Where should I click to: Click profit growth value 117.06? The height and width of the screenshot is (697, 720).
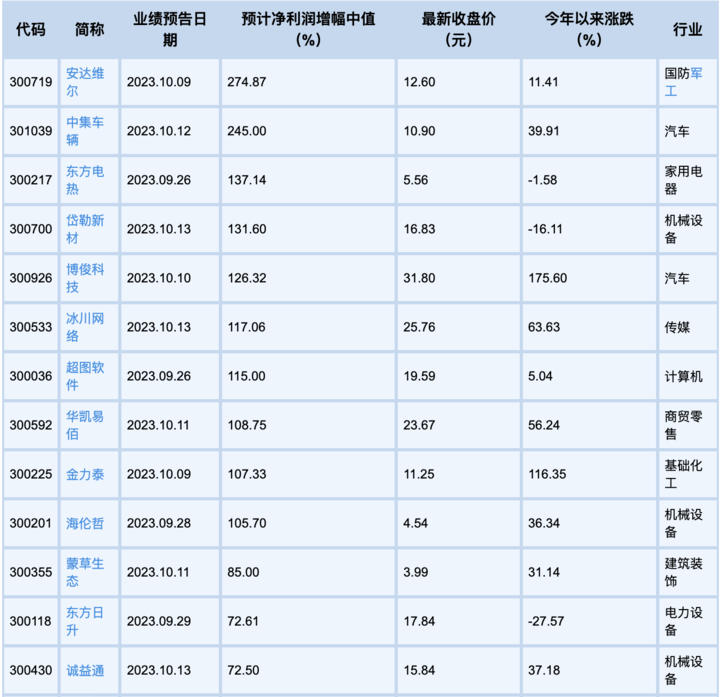[x=247, y=327]
